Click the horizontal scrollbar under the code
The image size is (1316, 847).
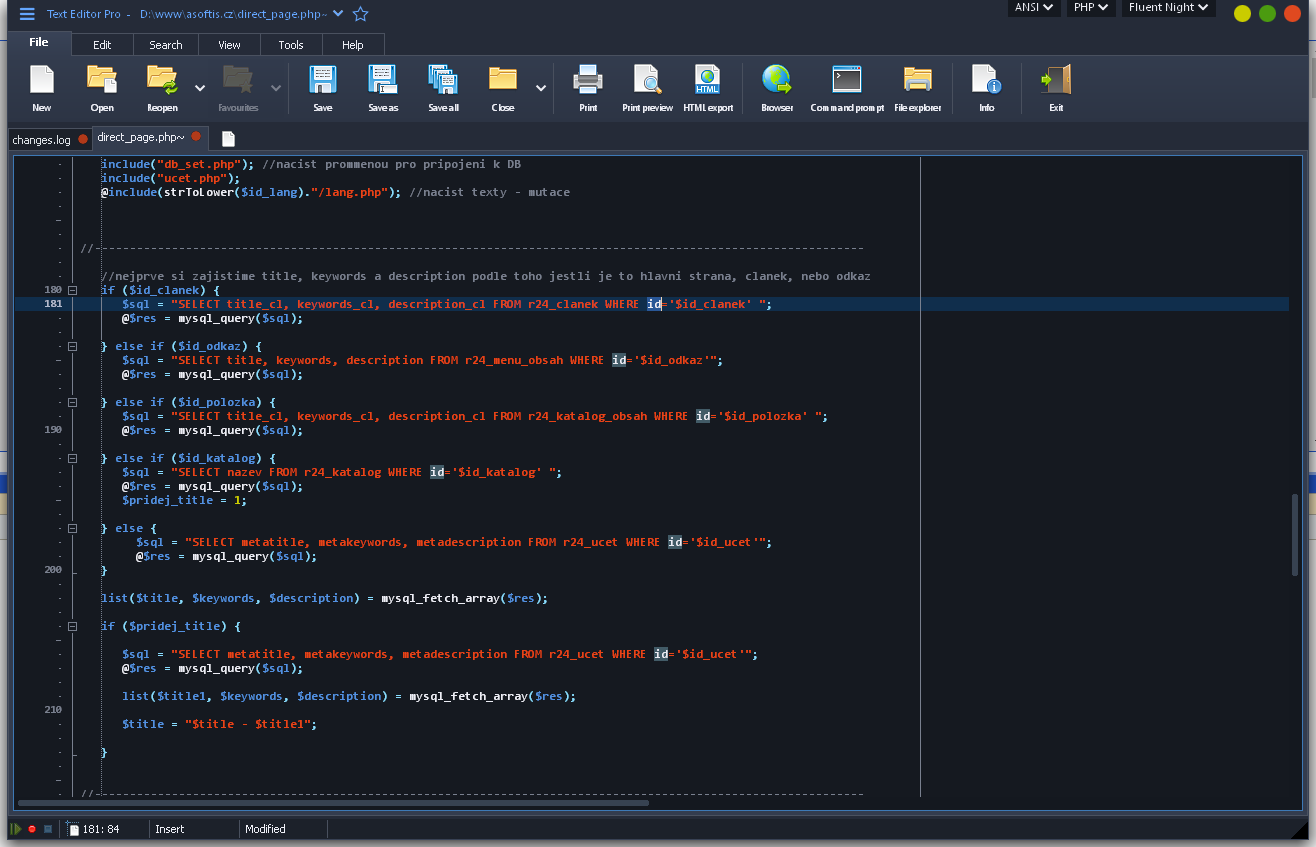point(333,802)
